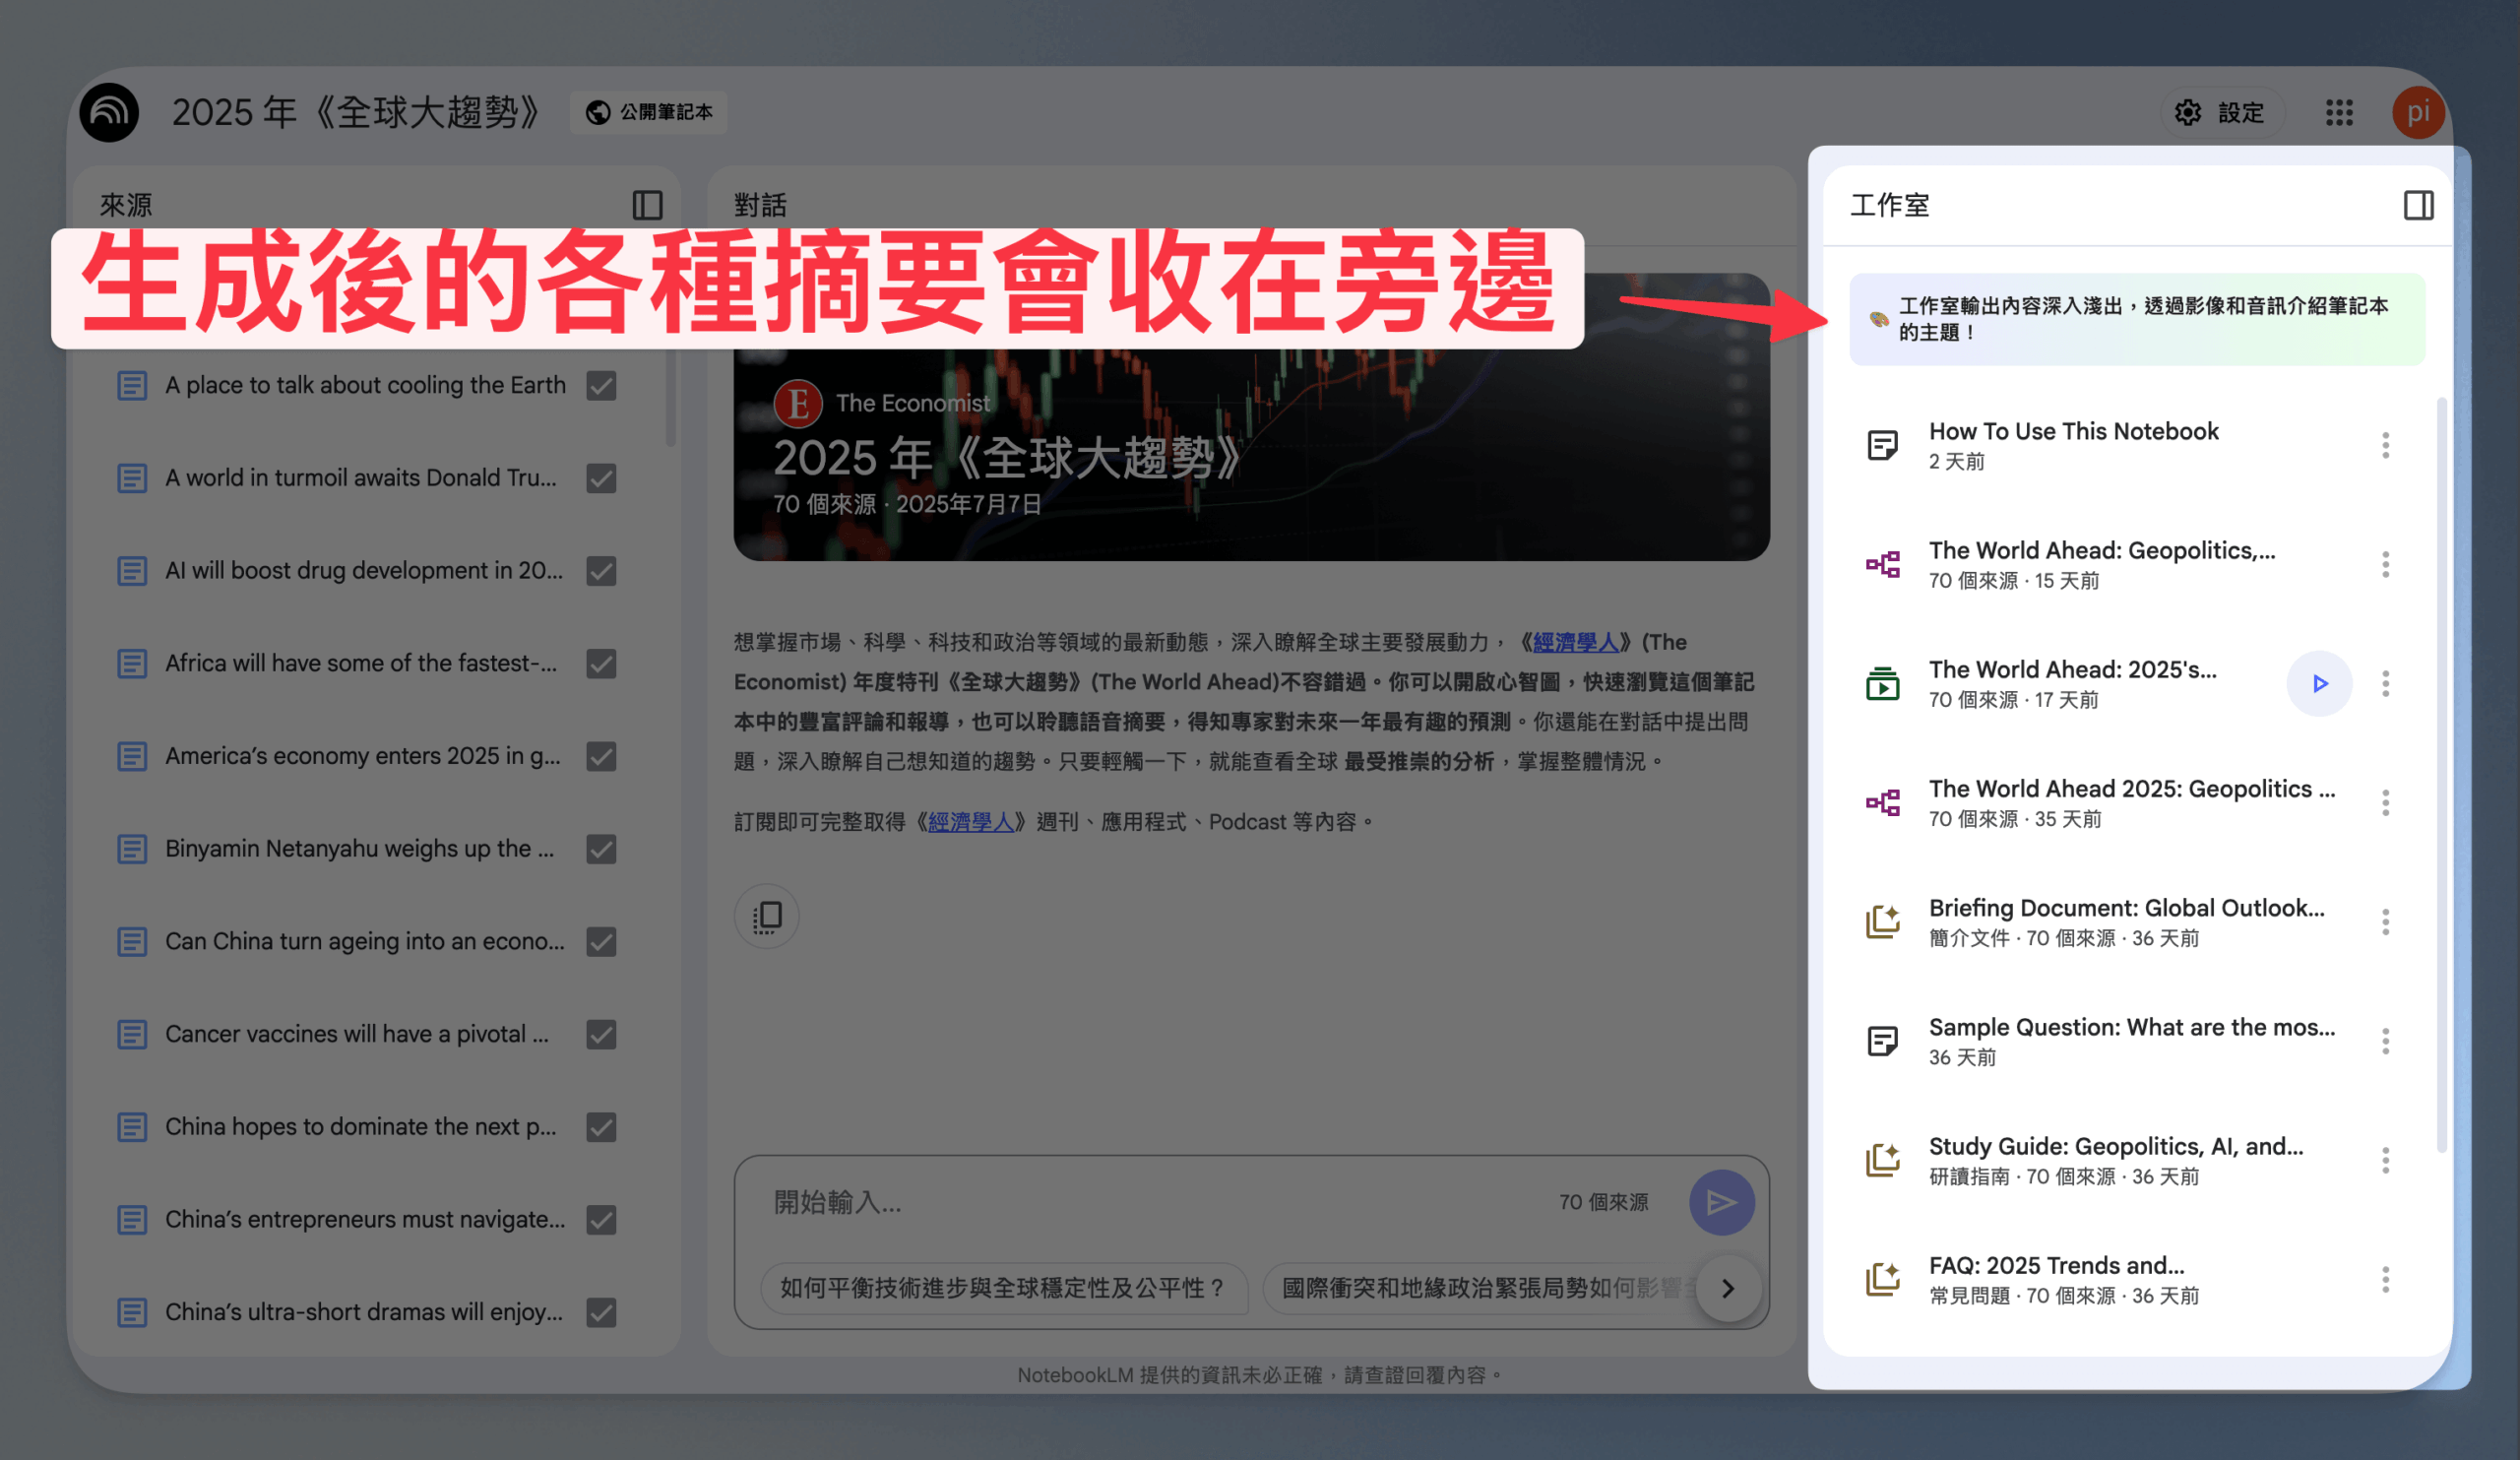Send the chat message with the arrow button
The height and width of the screenshot is (1460, 2520).
pyautogui.click(x=1721, y=1202)
